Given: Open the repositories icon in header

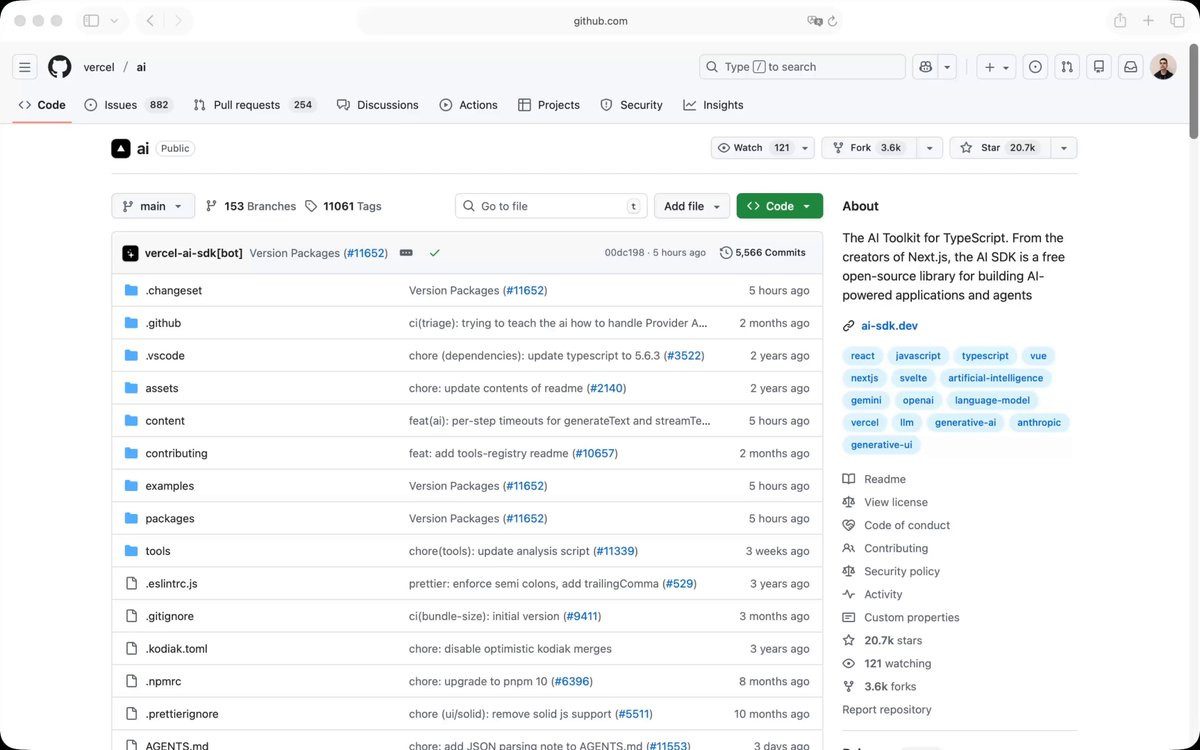Looking at the screenshot, I should [1099, 67].
